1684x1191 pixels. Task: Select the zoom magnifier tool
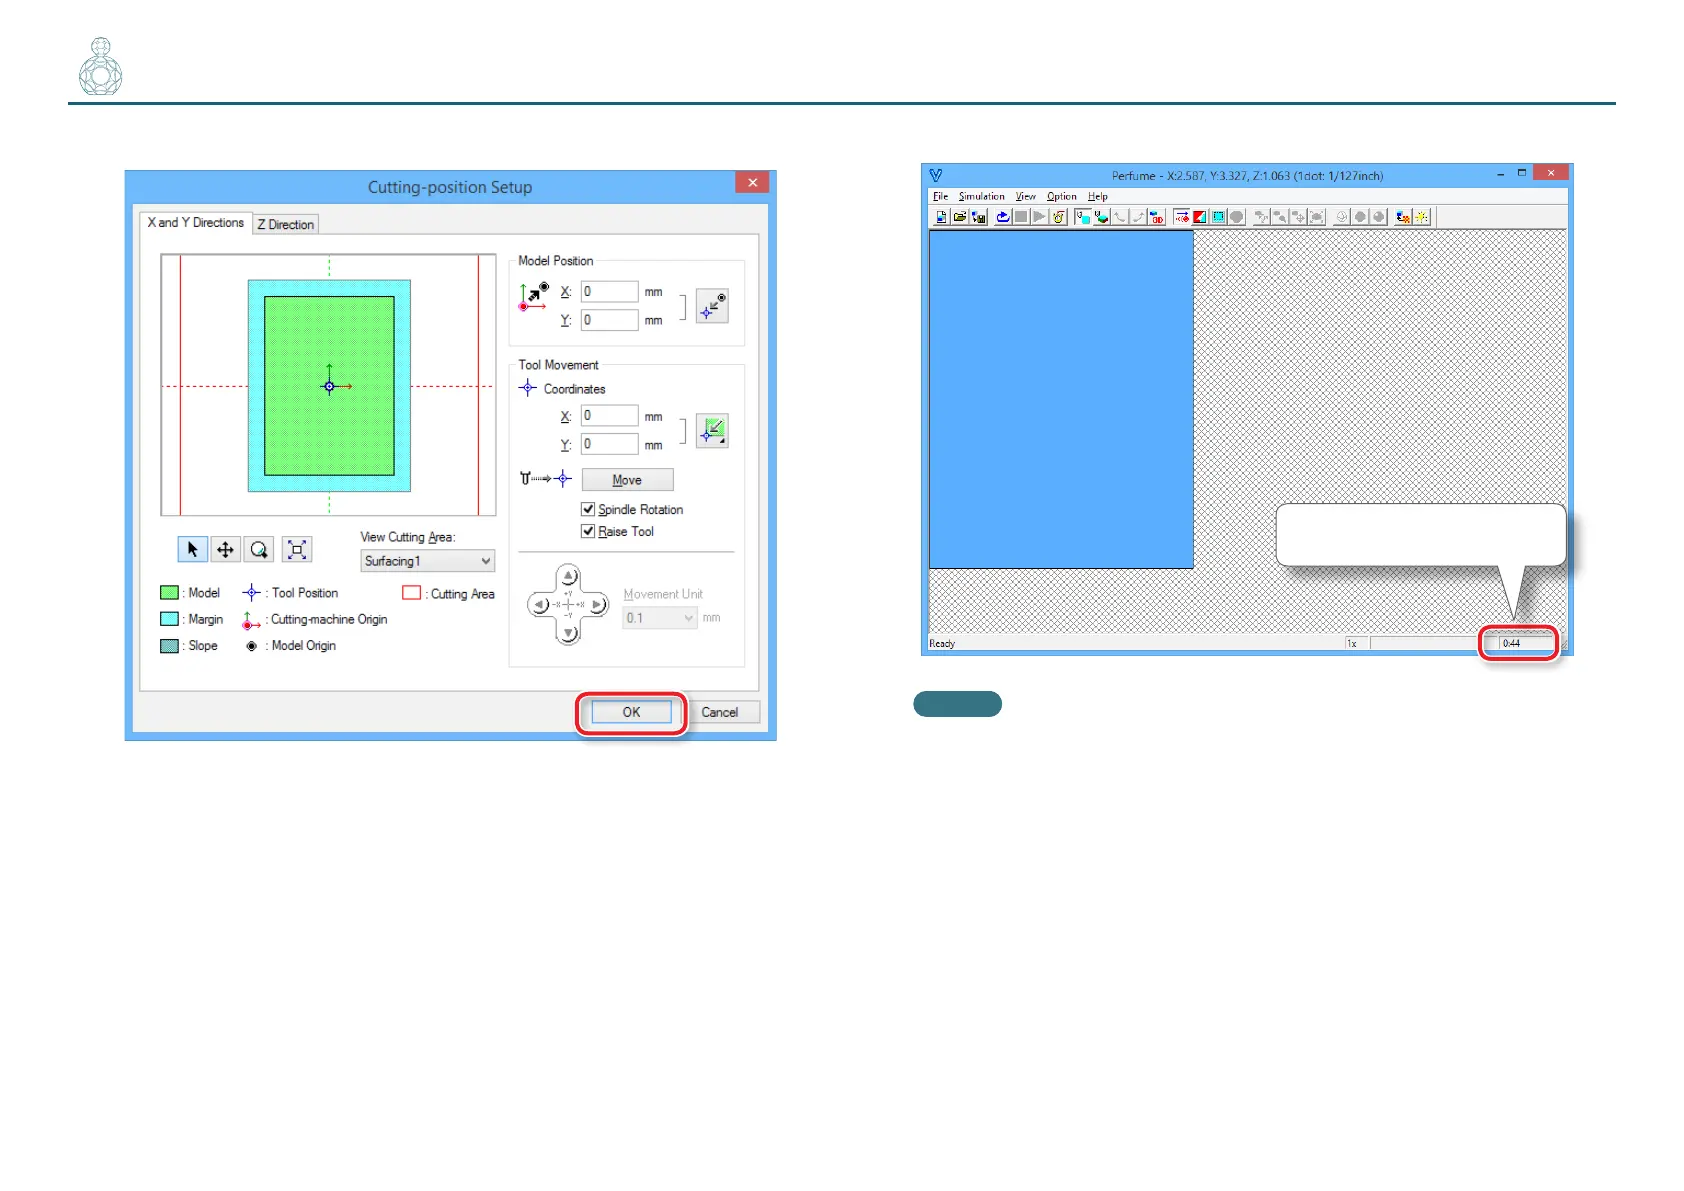259,549
